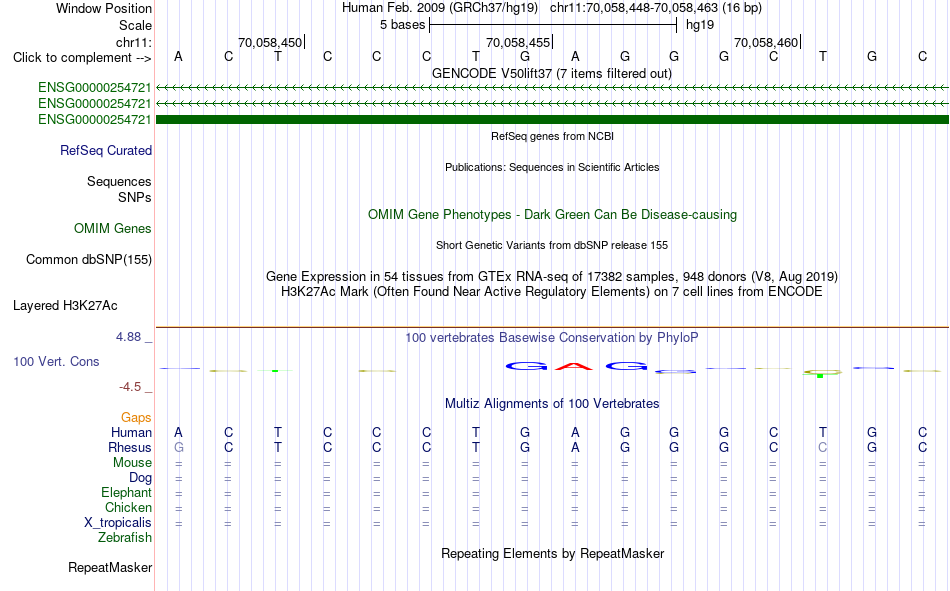Viewport: 950px width, 591px height.
Task: Open 'Multiz Alignments of 100 Vertebrates' title
Action: pos(552,404)
